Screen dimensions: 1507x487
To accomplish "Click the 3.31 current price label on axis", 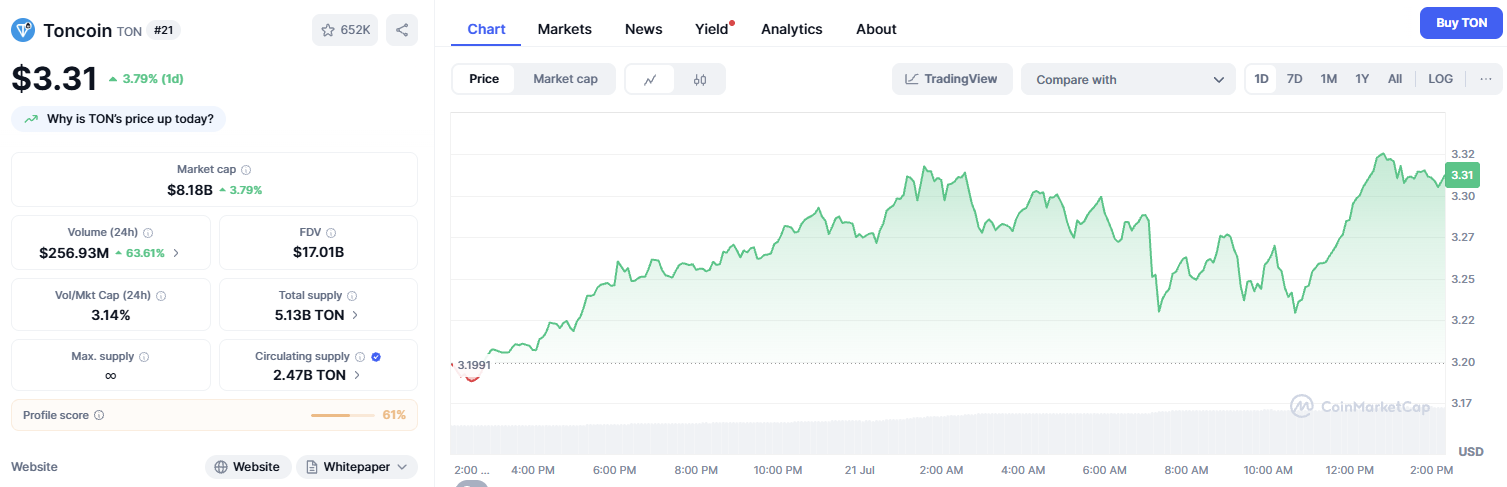I will click(x=1461, y=175).
